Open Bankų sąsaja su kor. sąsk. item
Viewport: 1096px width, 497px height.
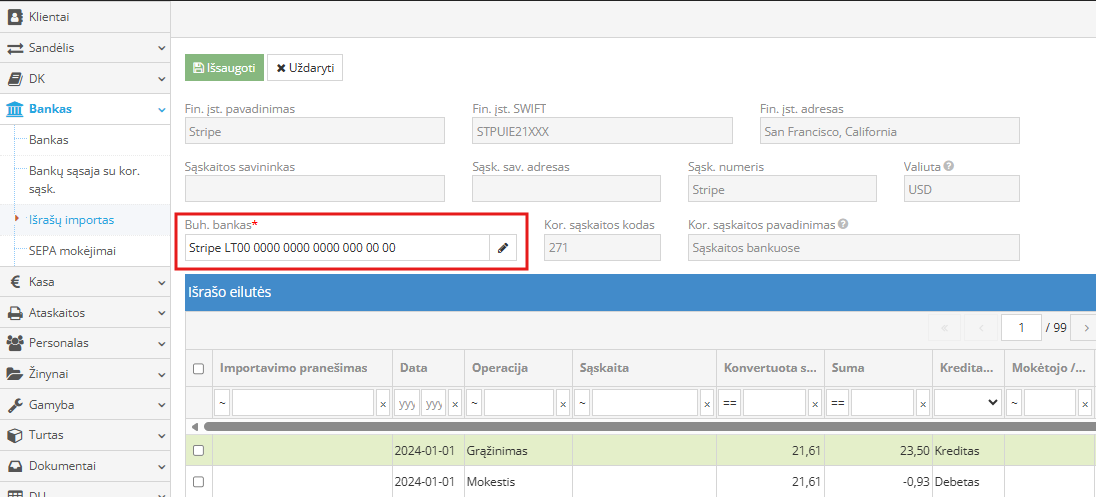tap(84, 179)
